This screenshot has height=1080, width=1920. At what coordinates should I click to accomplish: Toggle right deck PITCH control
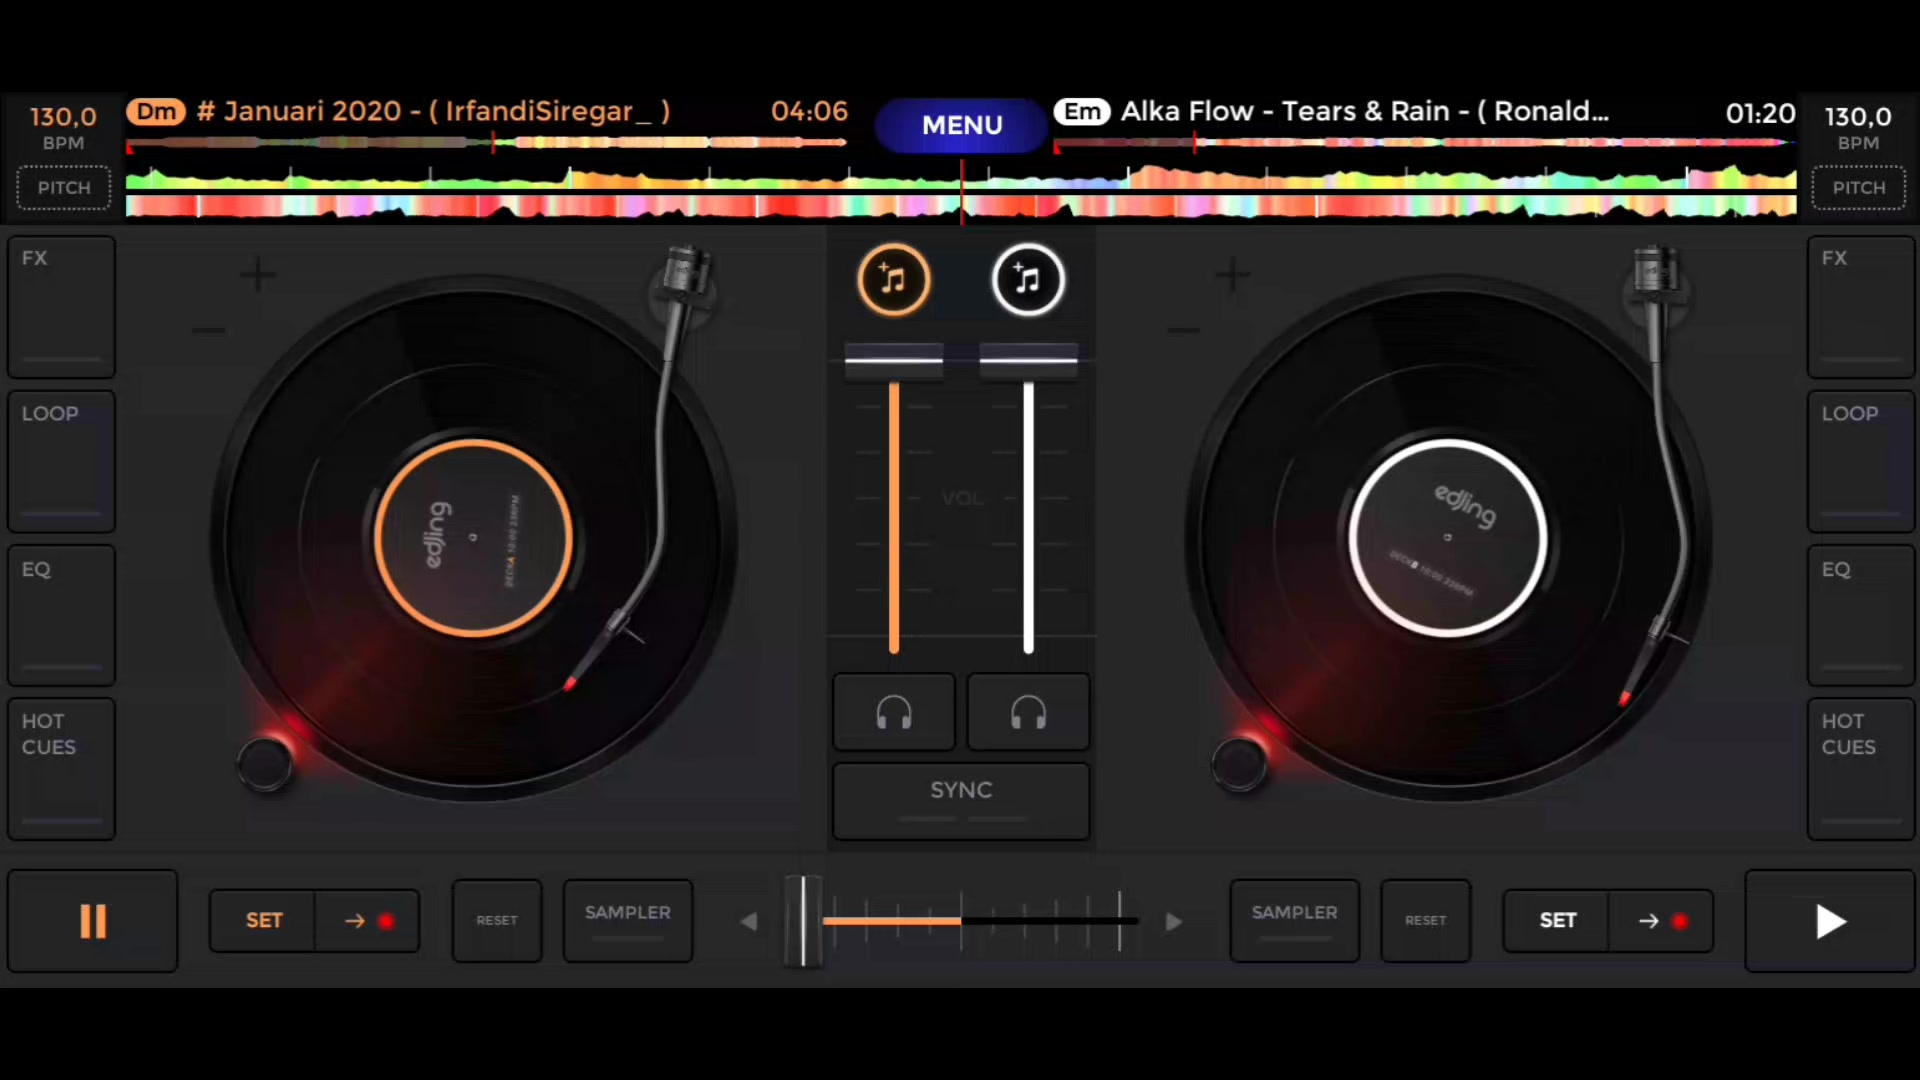coord(1858,188)
